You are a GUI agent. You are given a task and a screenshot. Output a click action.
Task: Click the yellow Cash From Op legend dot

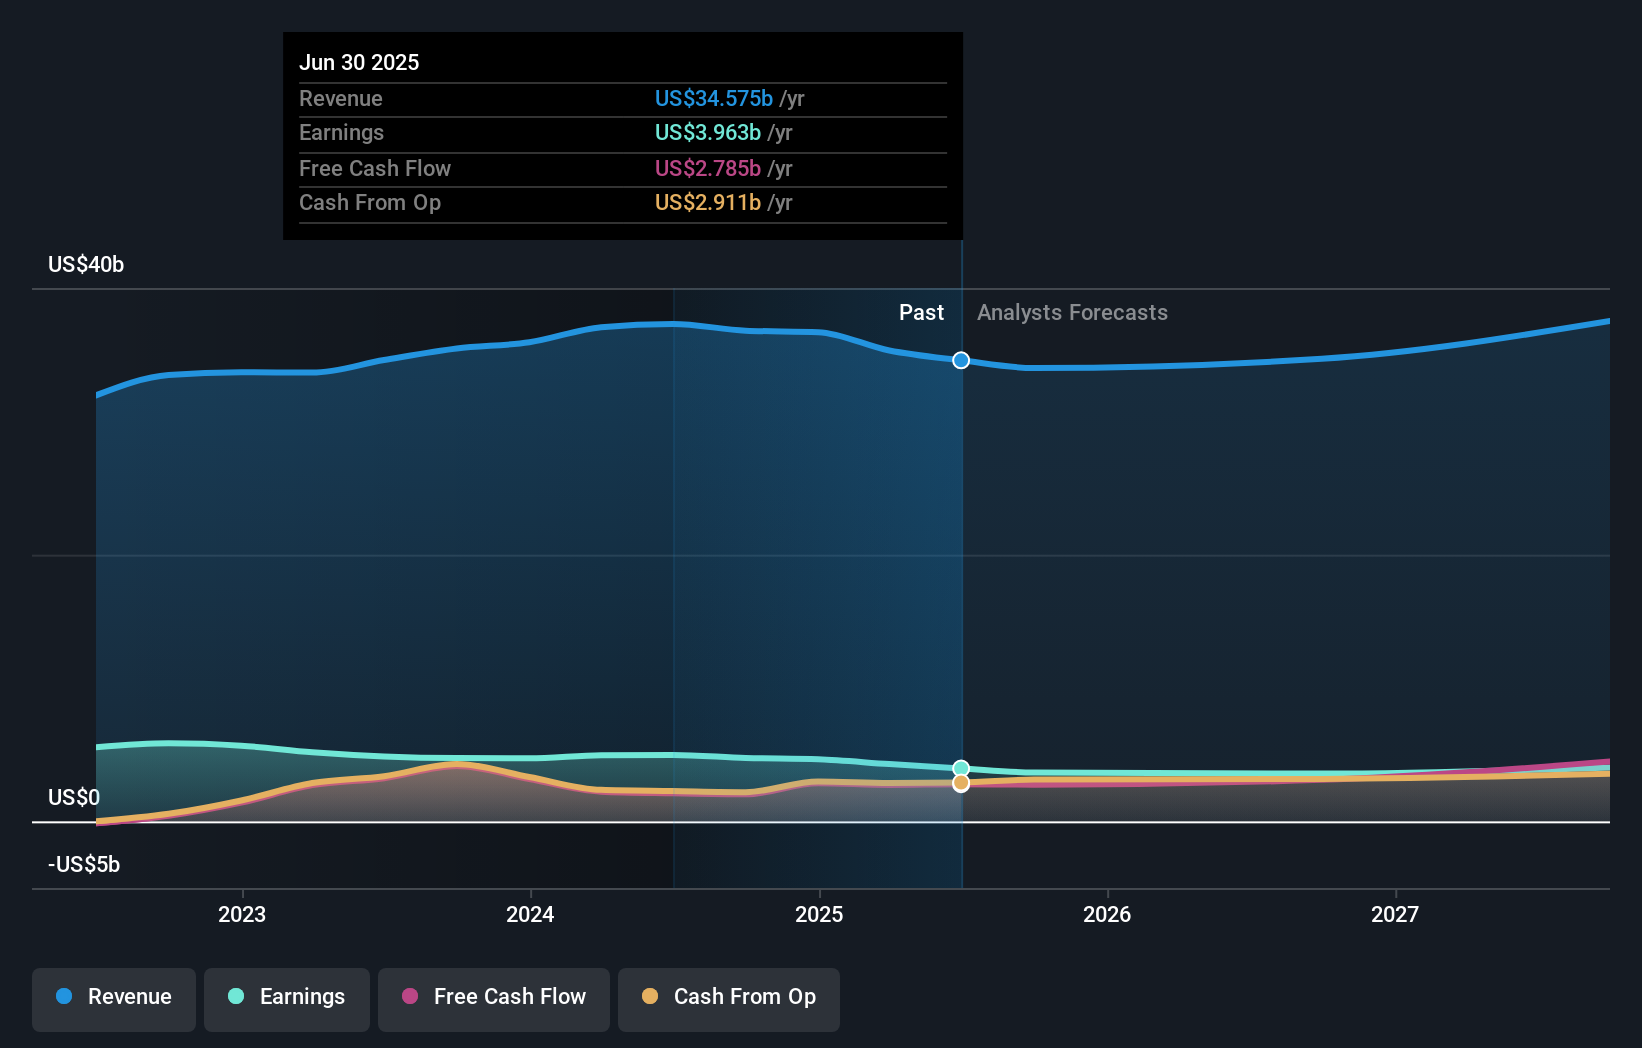[x=650, y=997]
